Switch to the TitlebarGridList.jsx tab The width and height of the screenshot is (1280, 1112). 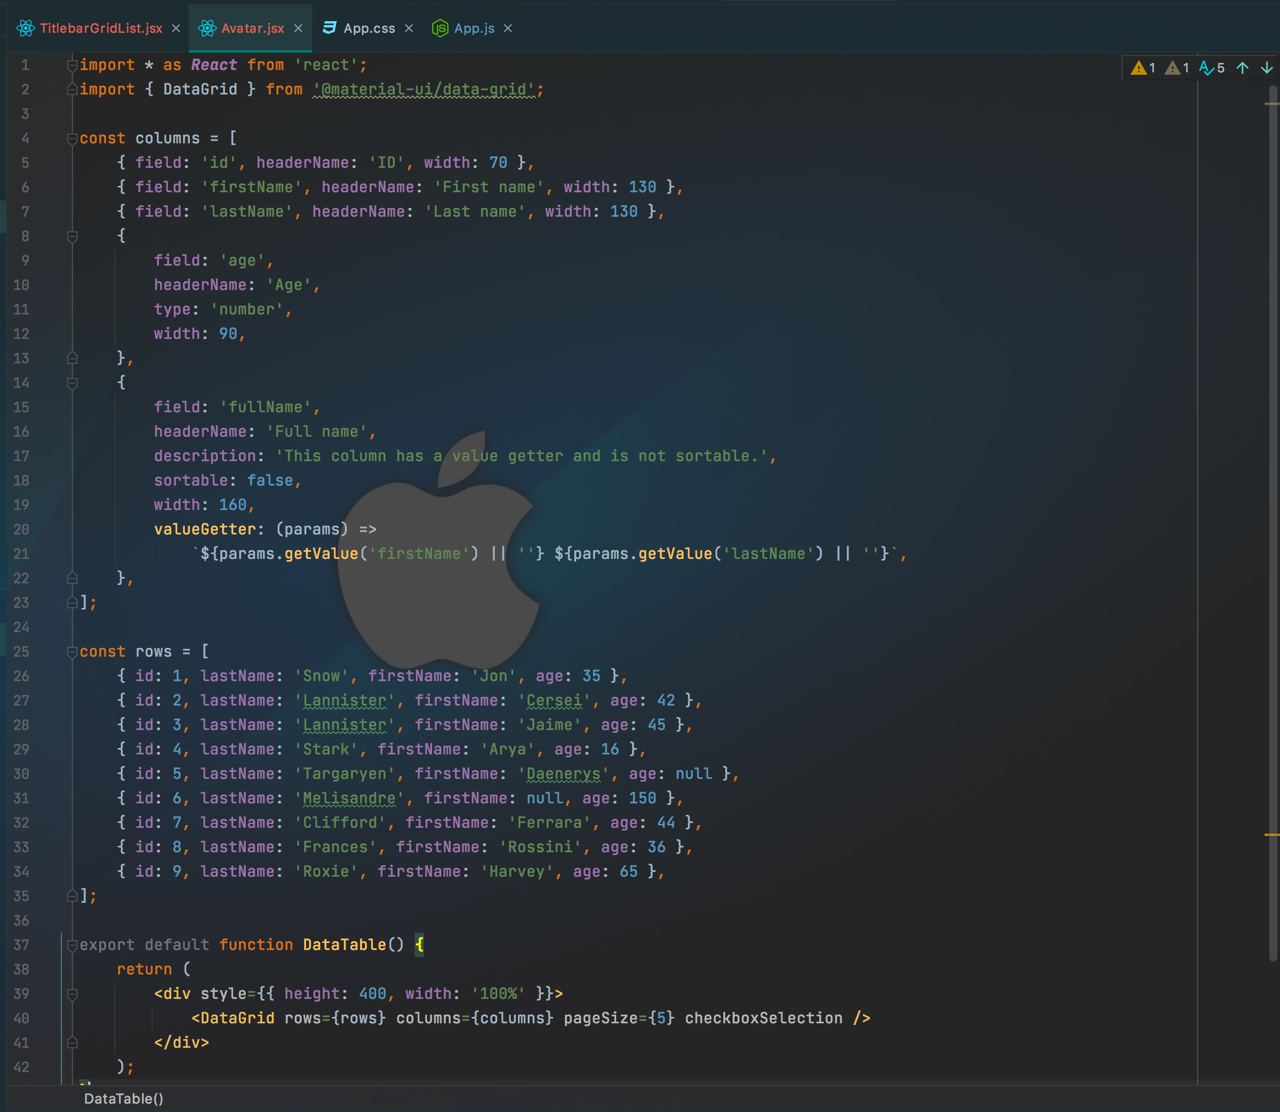[x=100, y=28]
